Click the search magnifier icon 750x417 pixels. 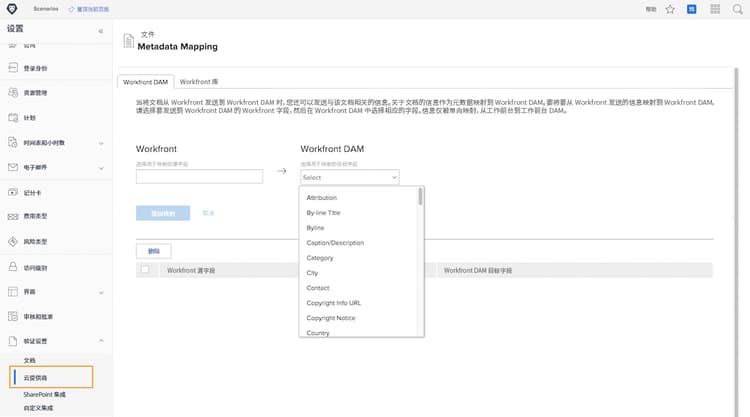(737, 9)
